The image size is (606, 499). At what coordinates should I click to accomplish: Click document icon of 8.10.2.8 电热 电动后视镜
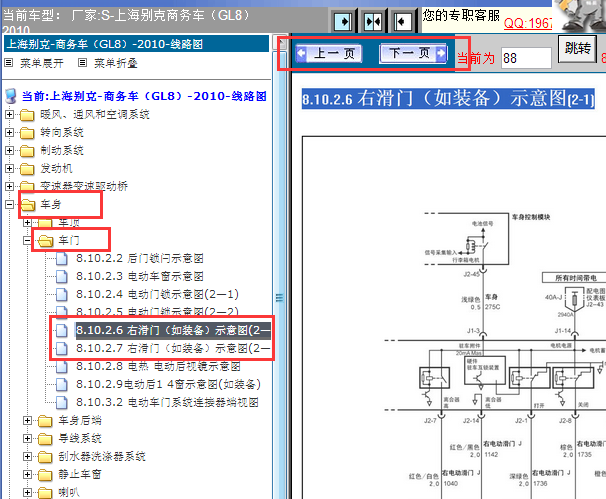point(62,366)
